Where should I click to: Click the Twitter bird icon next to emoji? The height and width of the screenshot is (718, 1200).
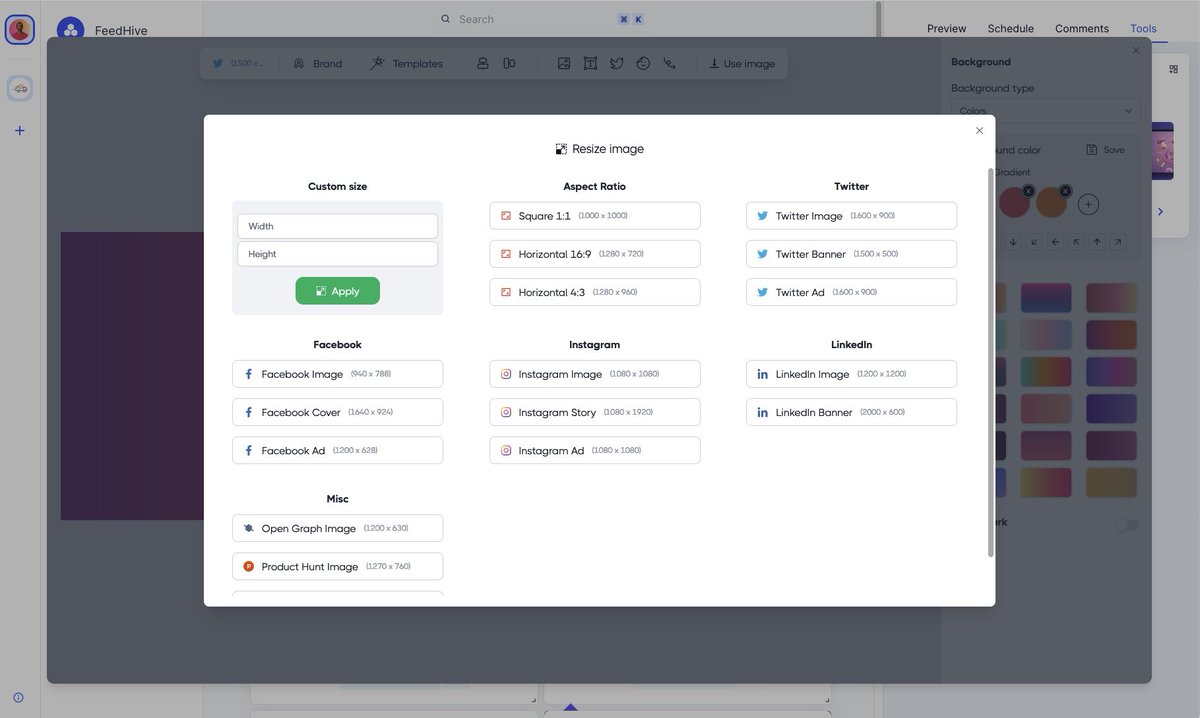(617, 63)
